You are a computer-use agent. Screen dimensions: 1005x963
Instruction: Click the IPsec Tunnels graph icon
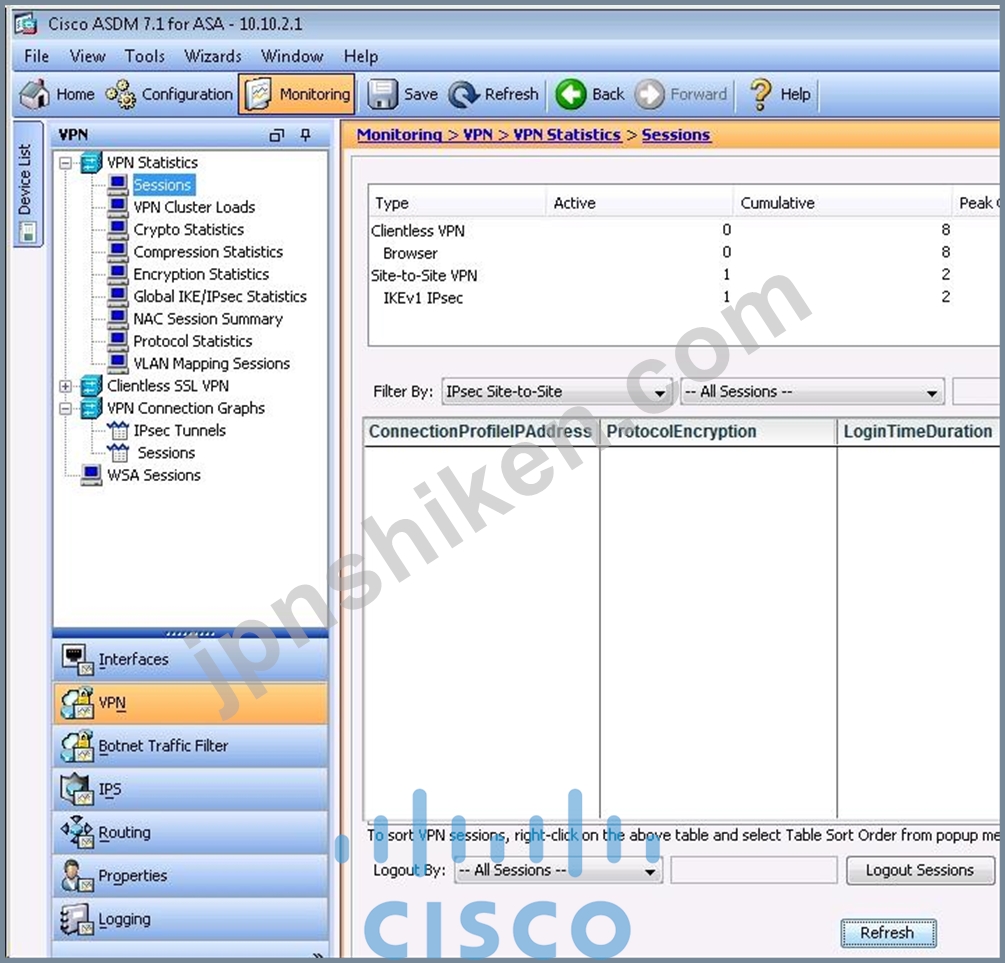[118, 430]
